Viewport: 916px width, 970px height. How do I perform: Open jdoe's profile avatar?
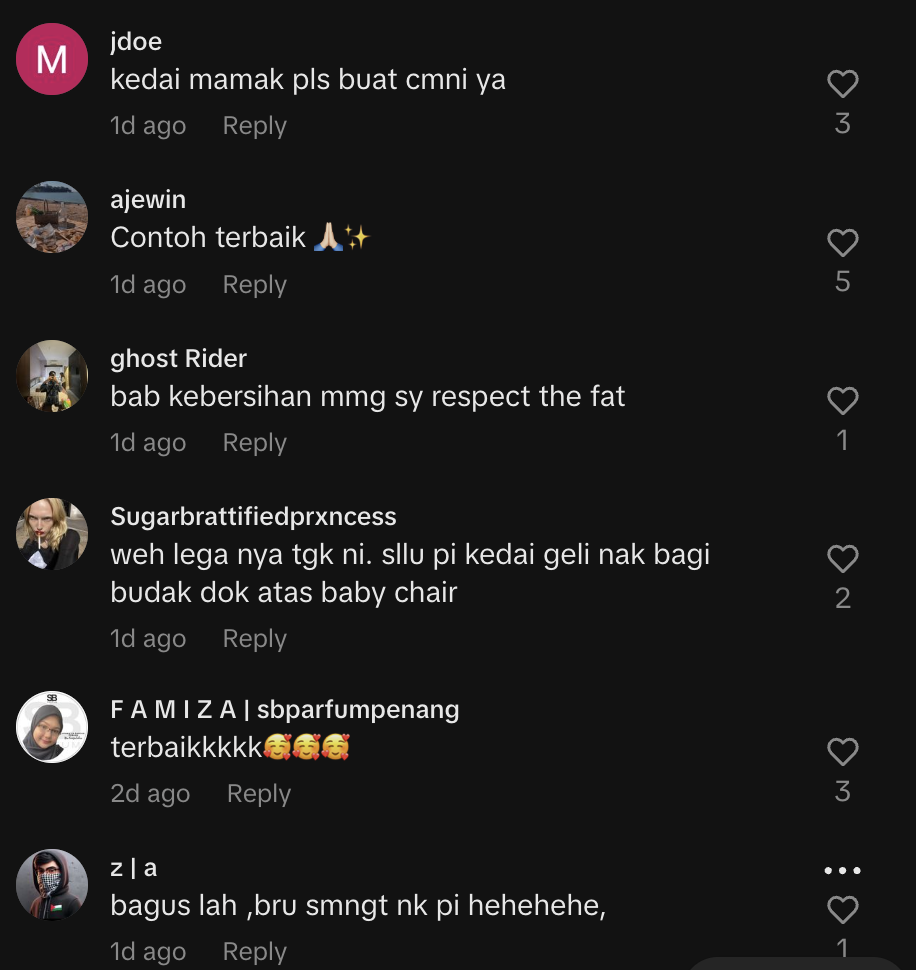click(x=52, y=59)
